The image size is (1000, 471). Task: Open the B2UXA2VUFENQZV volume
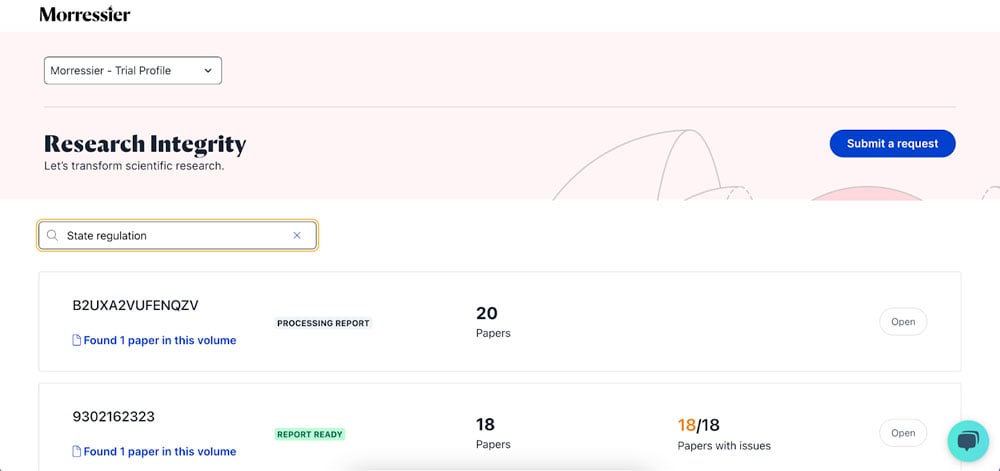click(x=902, y=322)
